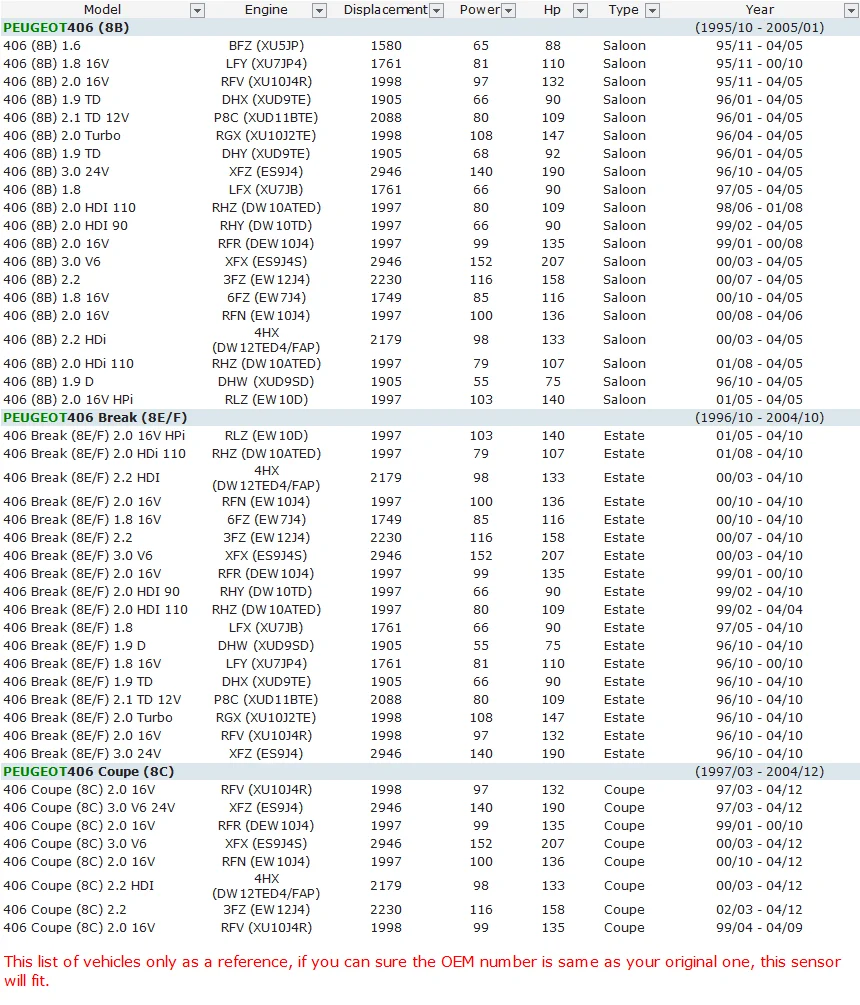
Task: Select 406 (8B) 1.9 D model cell
Action: [x=48, y=381]
